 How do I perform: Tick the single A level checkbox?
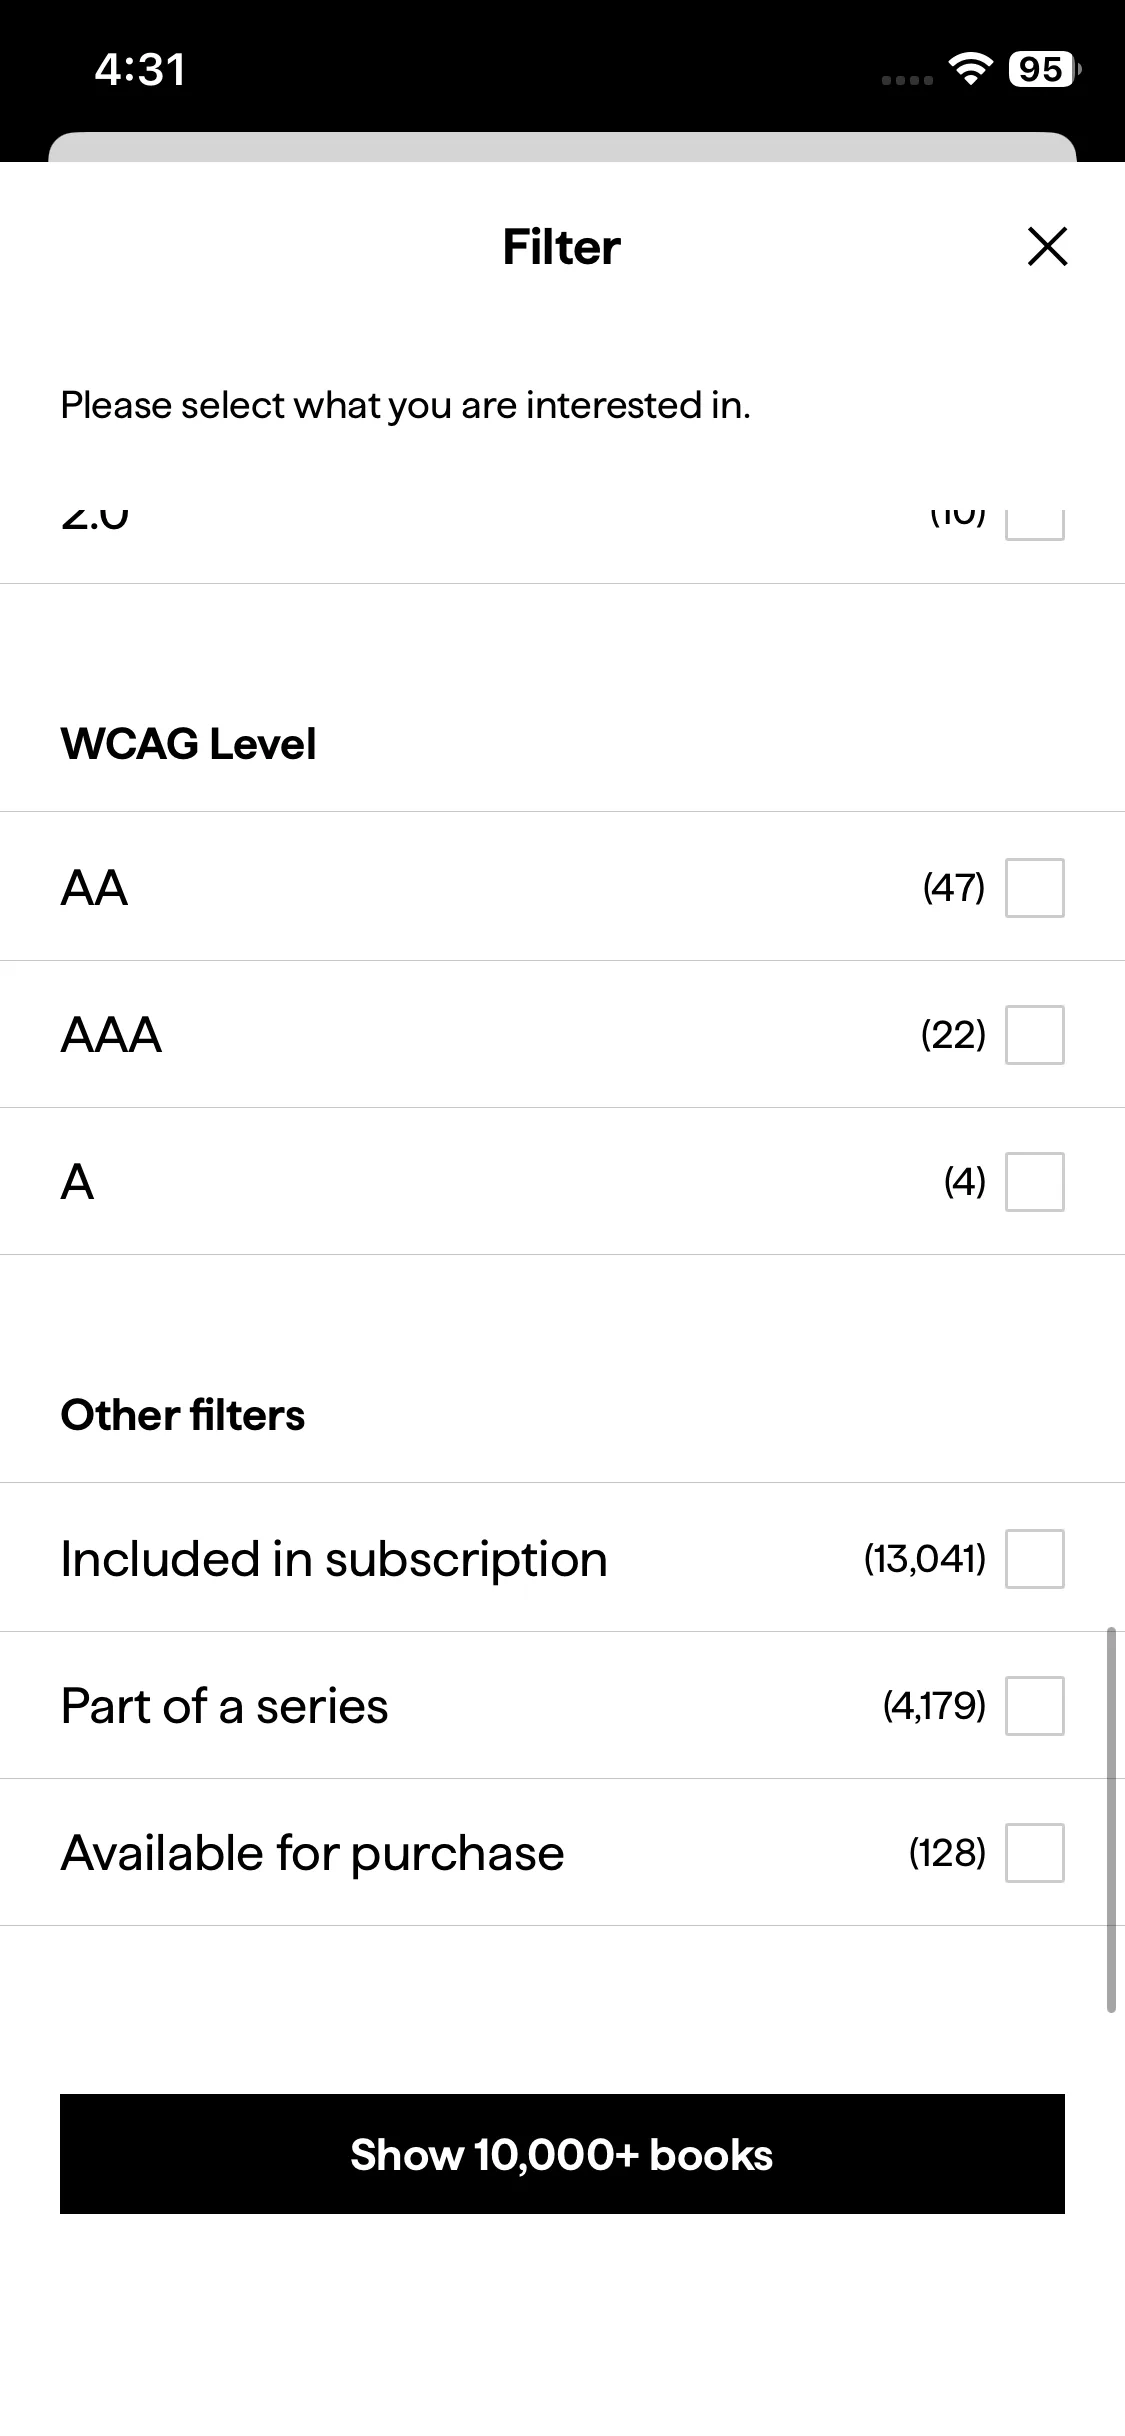[1034, 1181]
